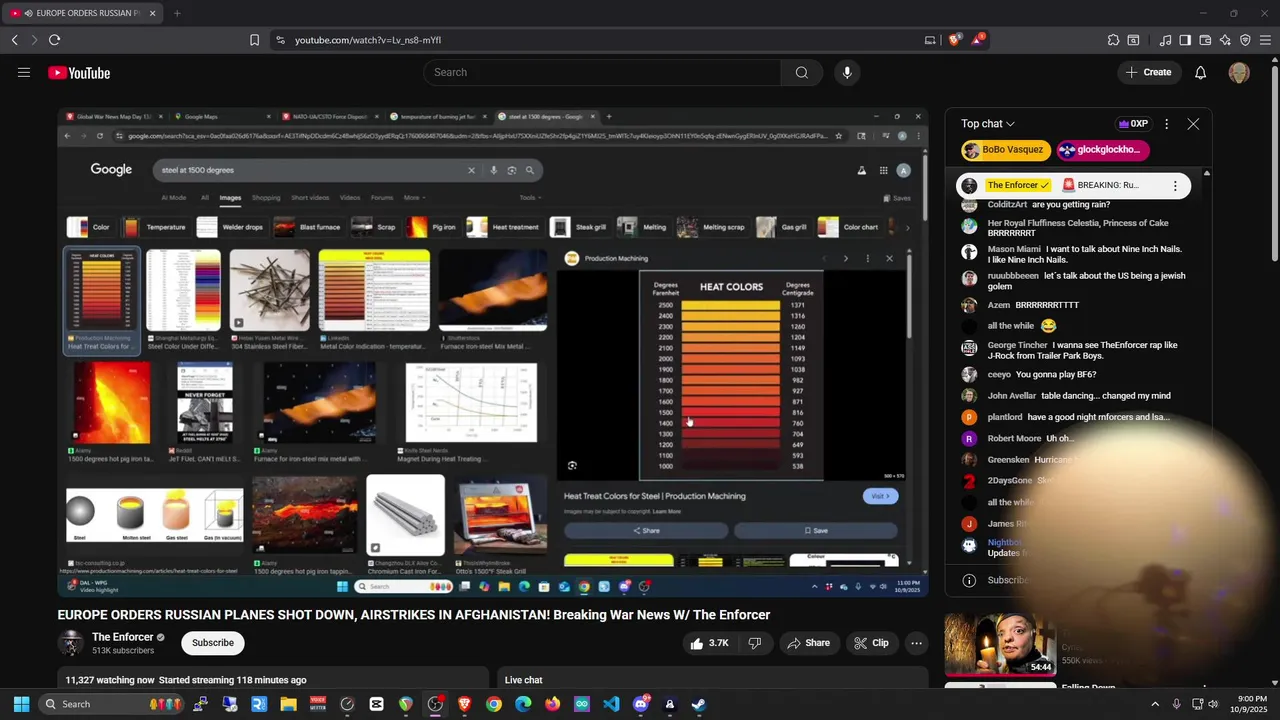Open the Create menu

[1148, 72]
